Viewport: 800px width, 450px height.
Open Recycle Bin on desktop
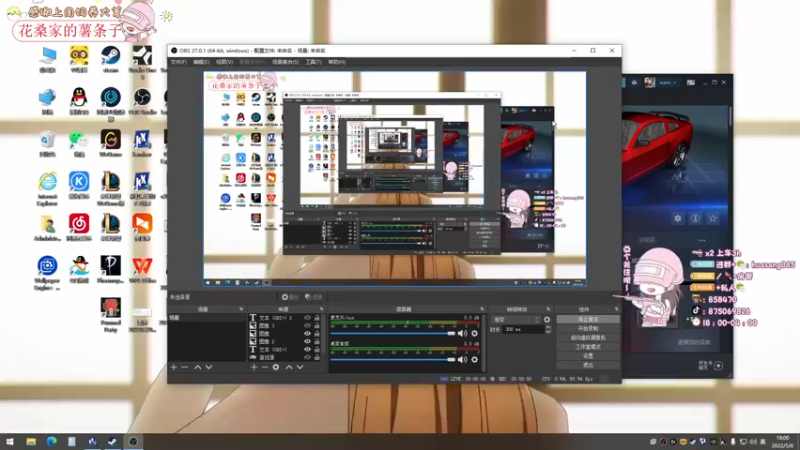pos(47,143)
